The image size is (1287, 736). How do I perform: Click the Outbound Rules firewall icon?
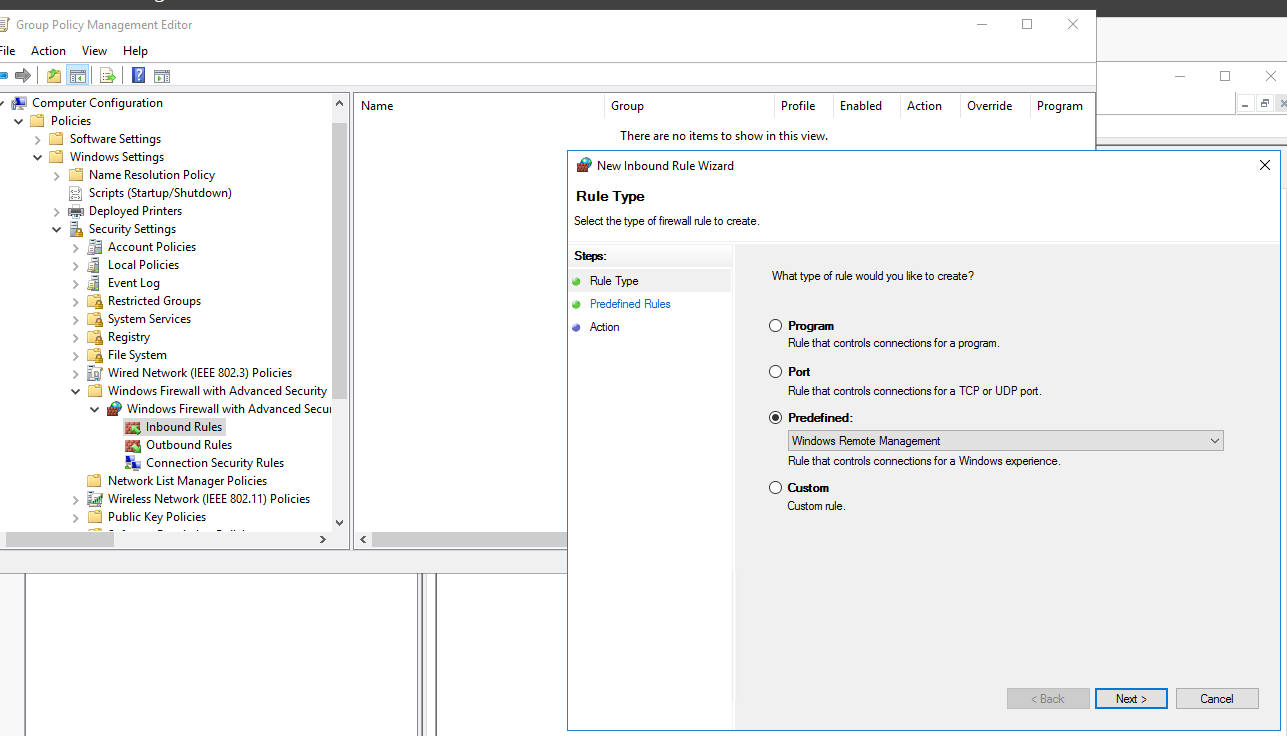click(133, 445)
